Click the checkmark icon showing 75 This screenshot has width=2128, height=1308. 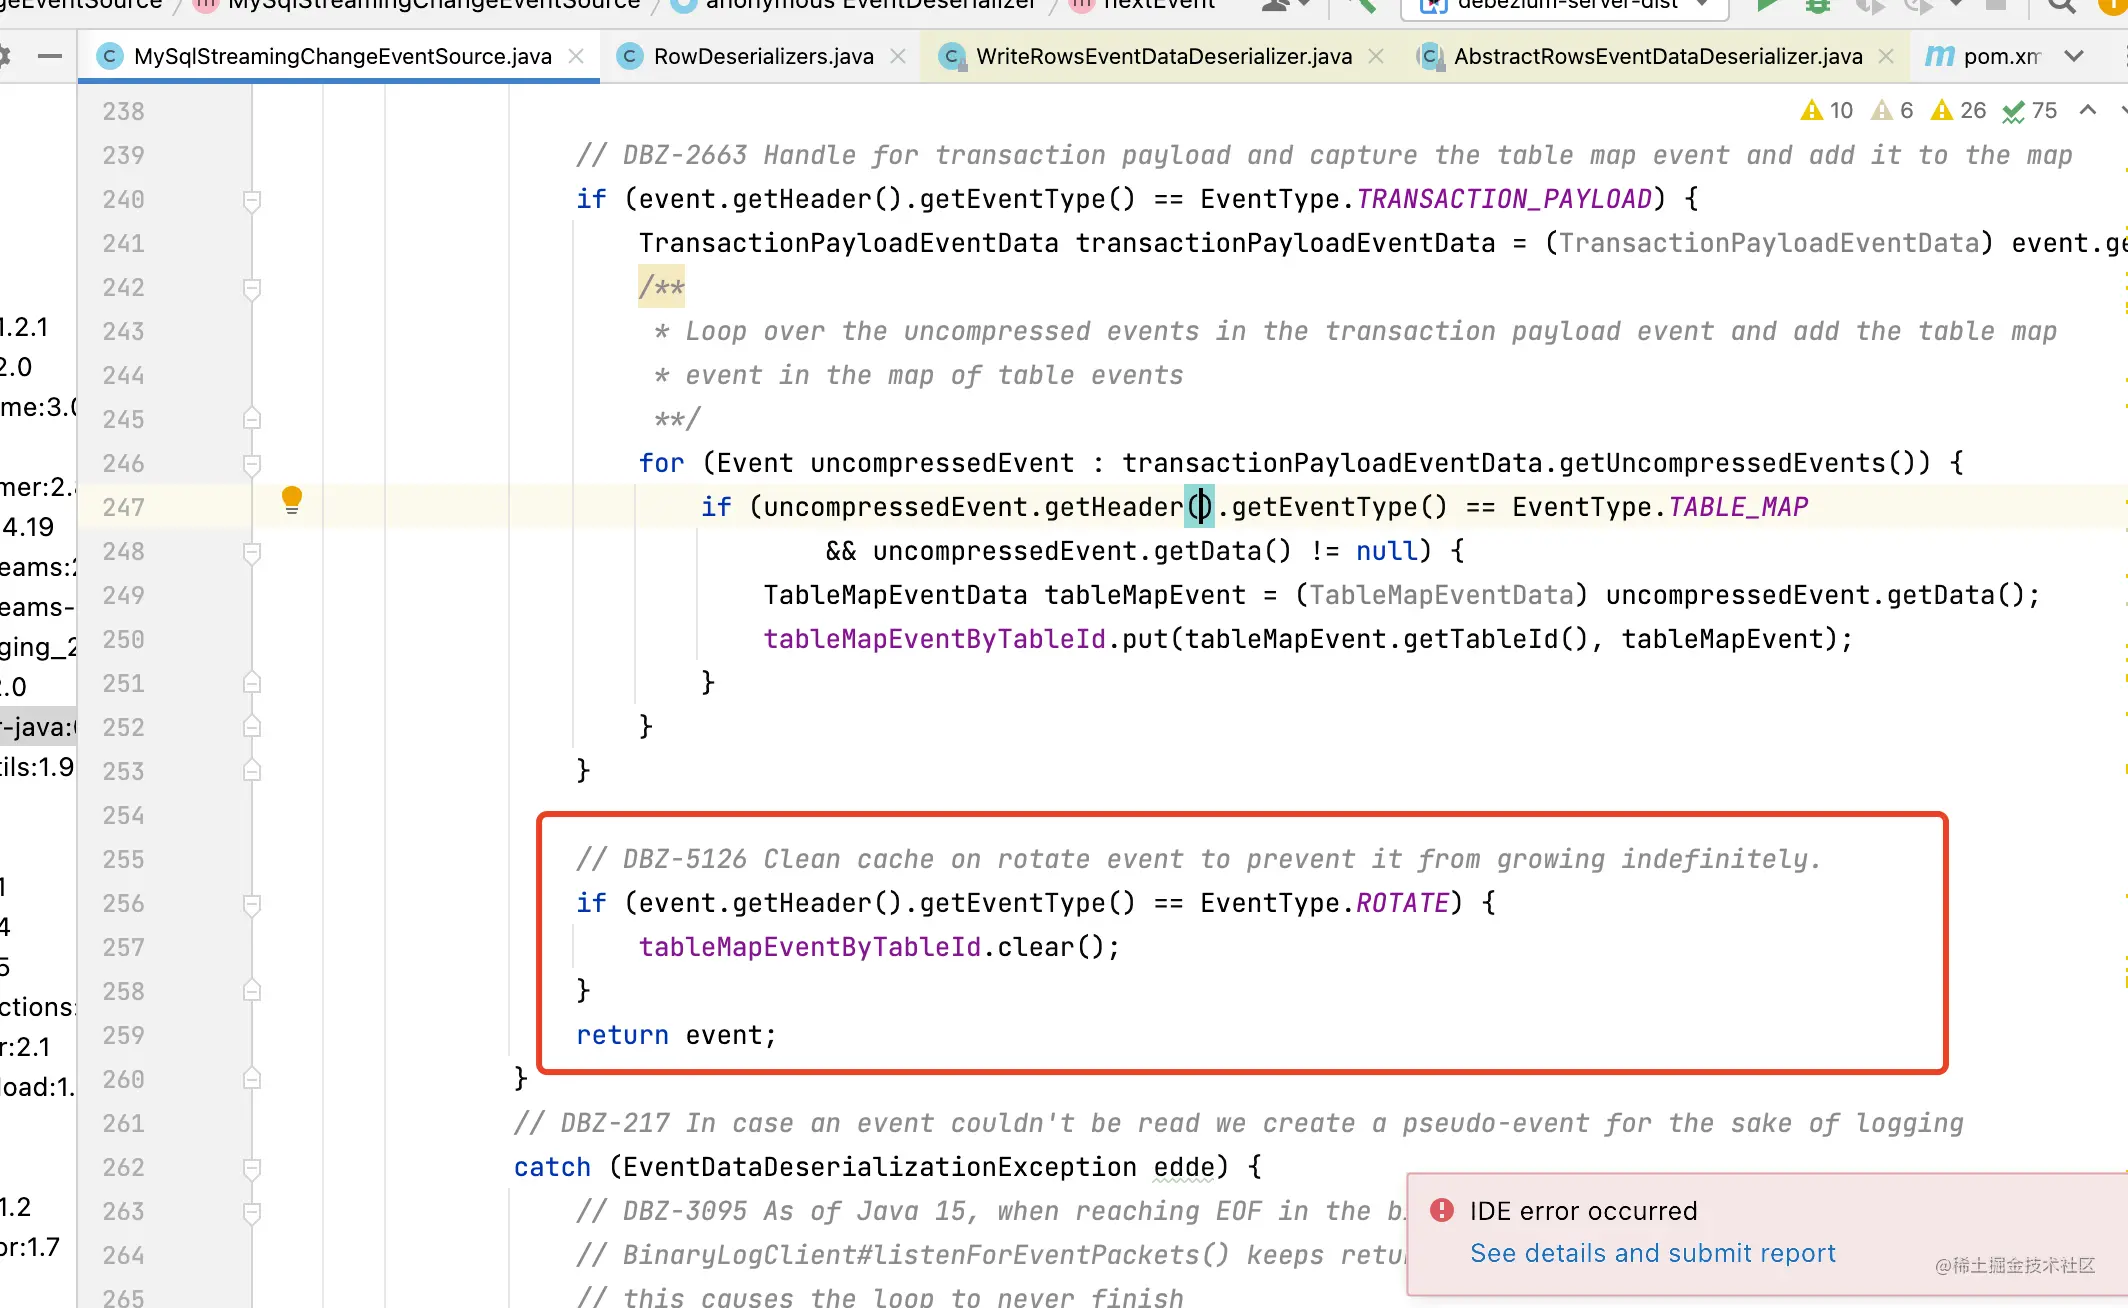2012,109
